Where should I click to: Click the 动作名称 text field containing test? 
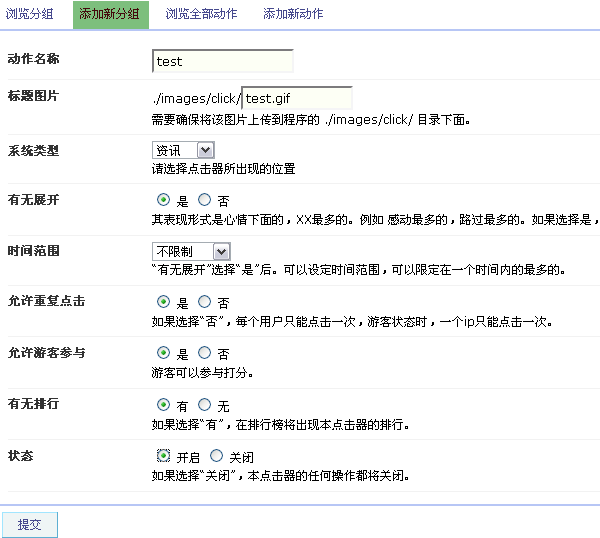click(222, 61)
